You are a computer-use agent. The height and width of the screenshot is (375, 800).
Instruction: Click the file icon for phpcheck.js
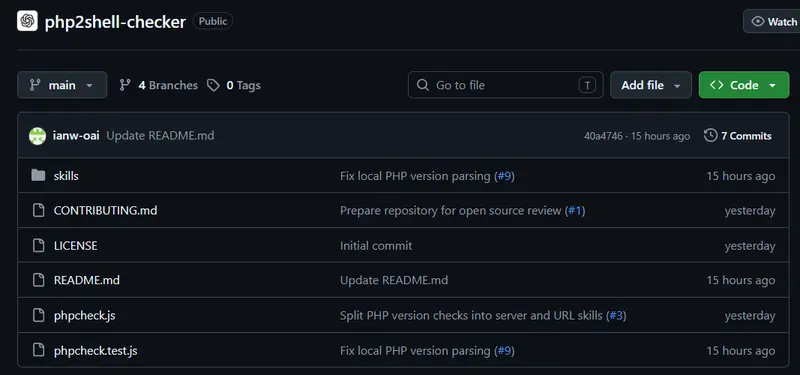coord(38,315)
